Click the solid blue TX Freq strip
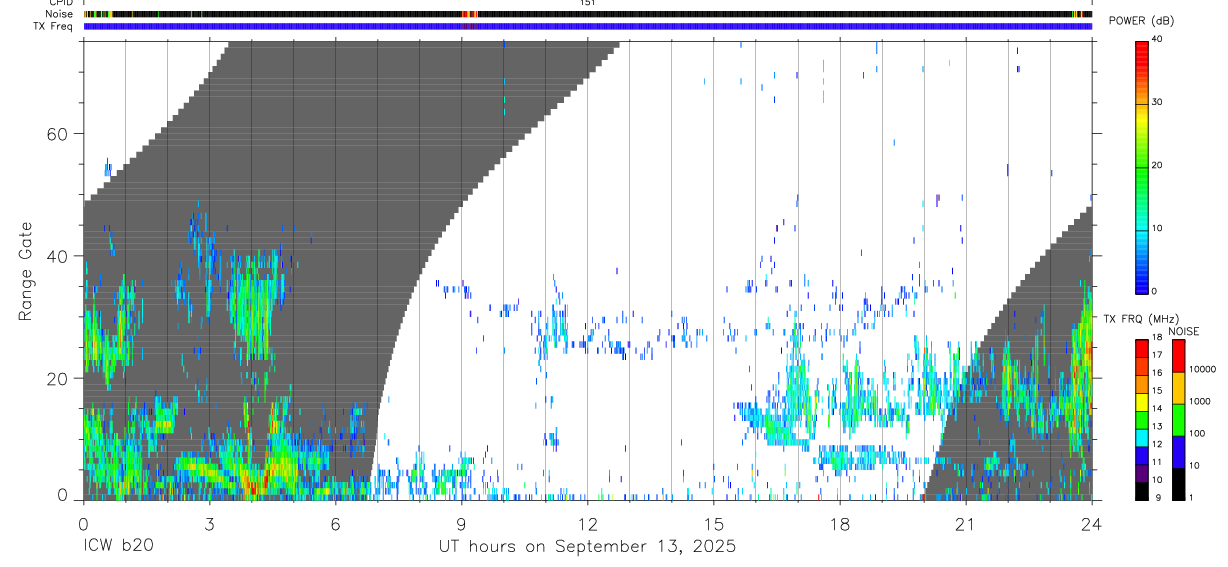The width and height of the screenshot is (1228, 567). click(587, 26)
